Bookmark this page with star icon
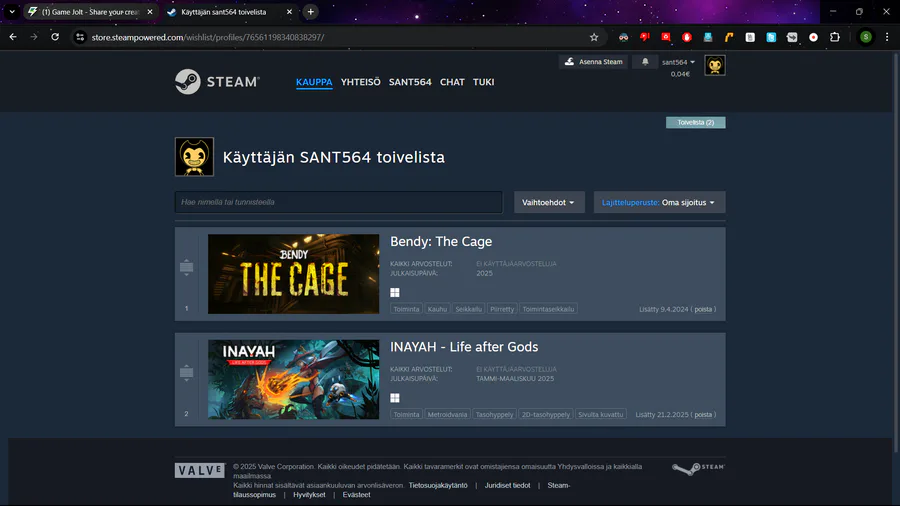900x506 pixels. pos(594,37)
